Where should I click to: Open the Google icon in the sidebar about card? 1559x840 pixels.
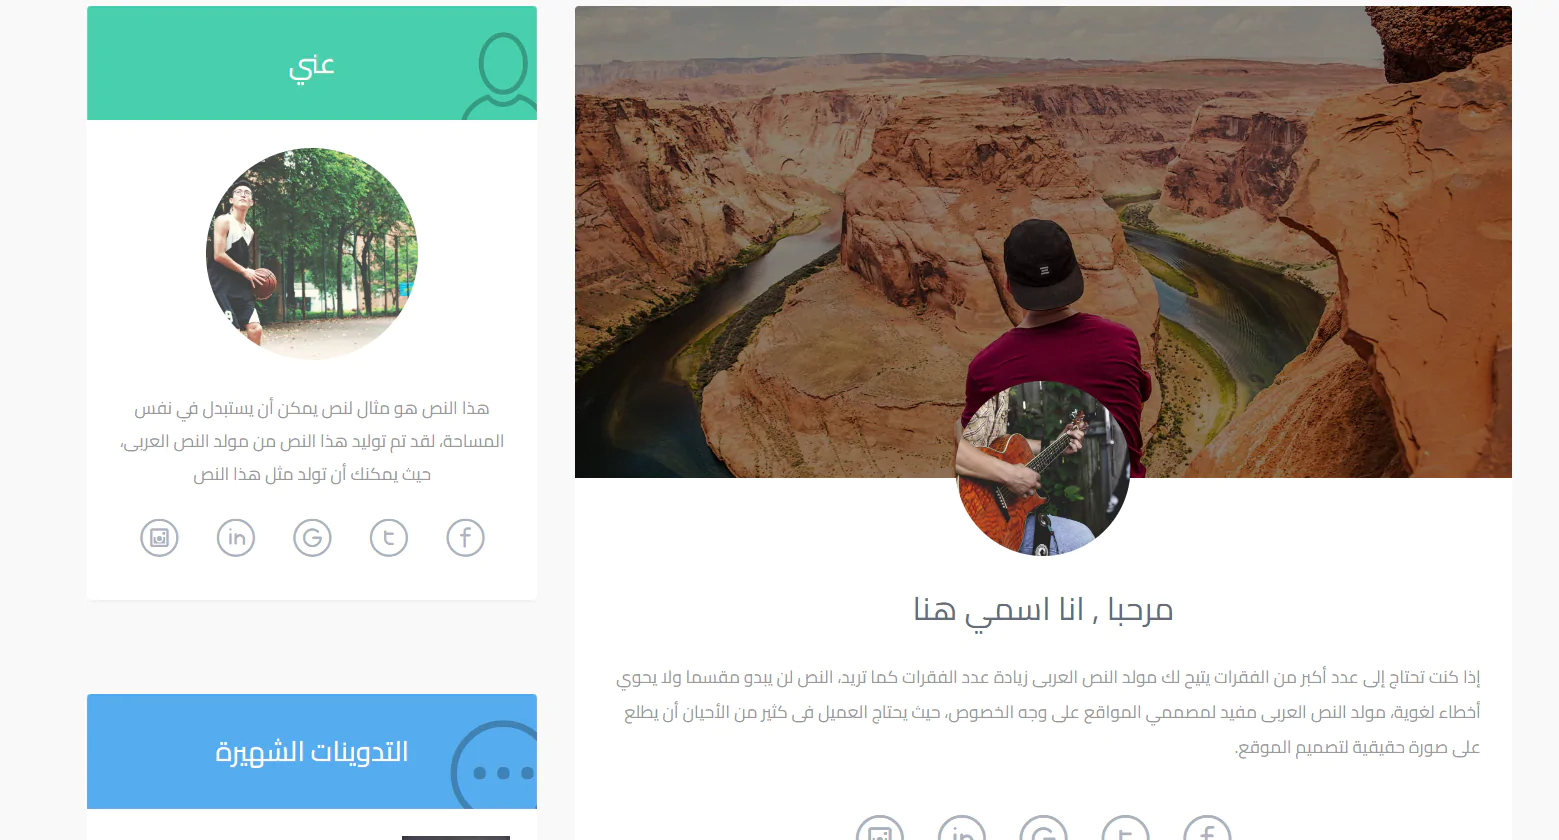[x=312, y=538]
